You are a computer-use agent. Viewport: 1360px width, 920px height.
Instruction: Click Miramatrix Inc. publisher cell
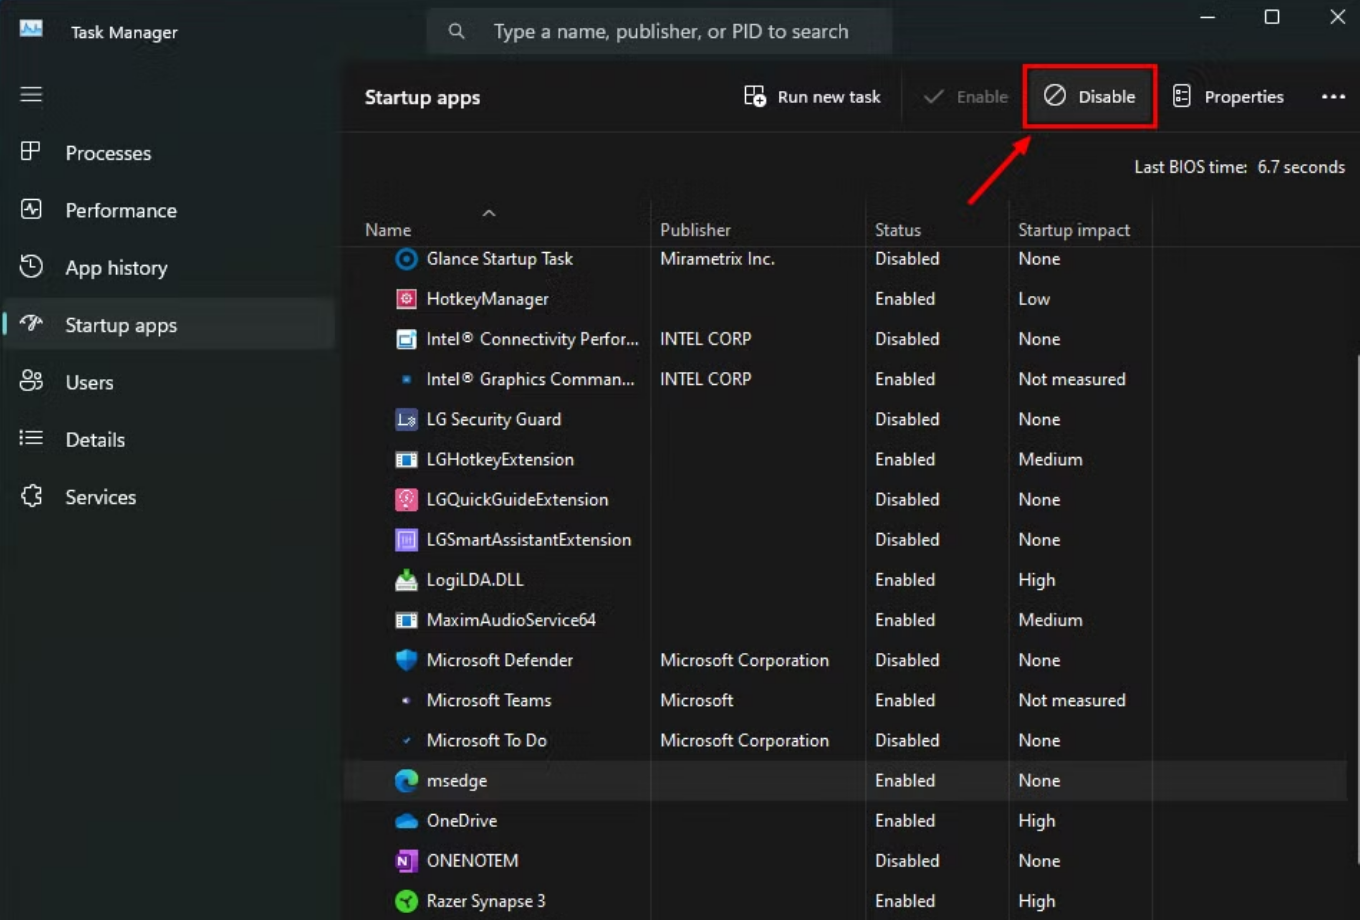(717, 259)
